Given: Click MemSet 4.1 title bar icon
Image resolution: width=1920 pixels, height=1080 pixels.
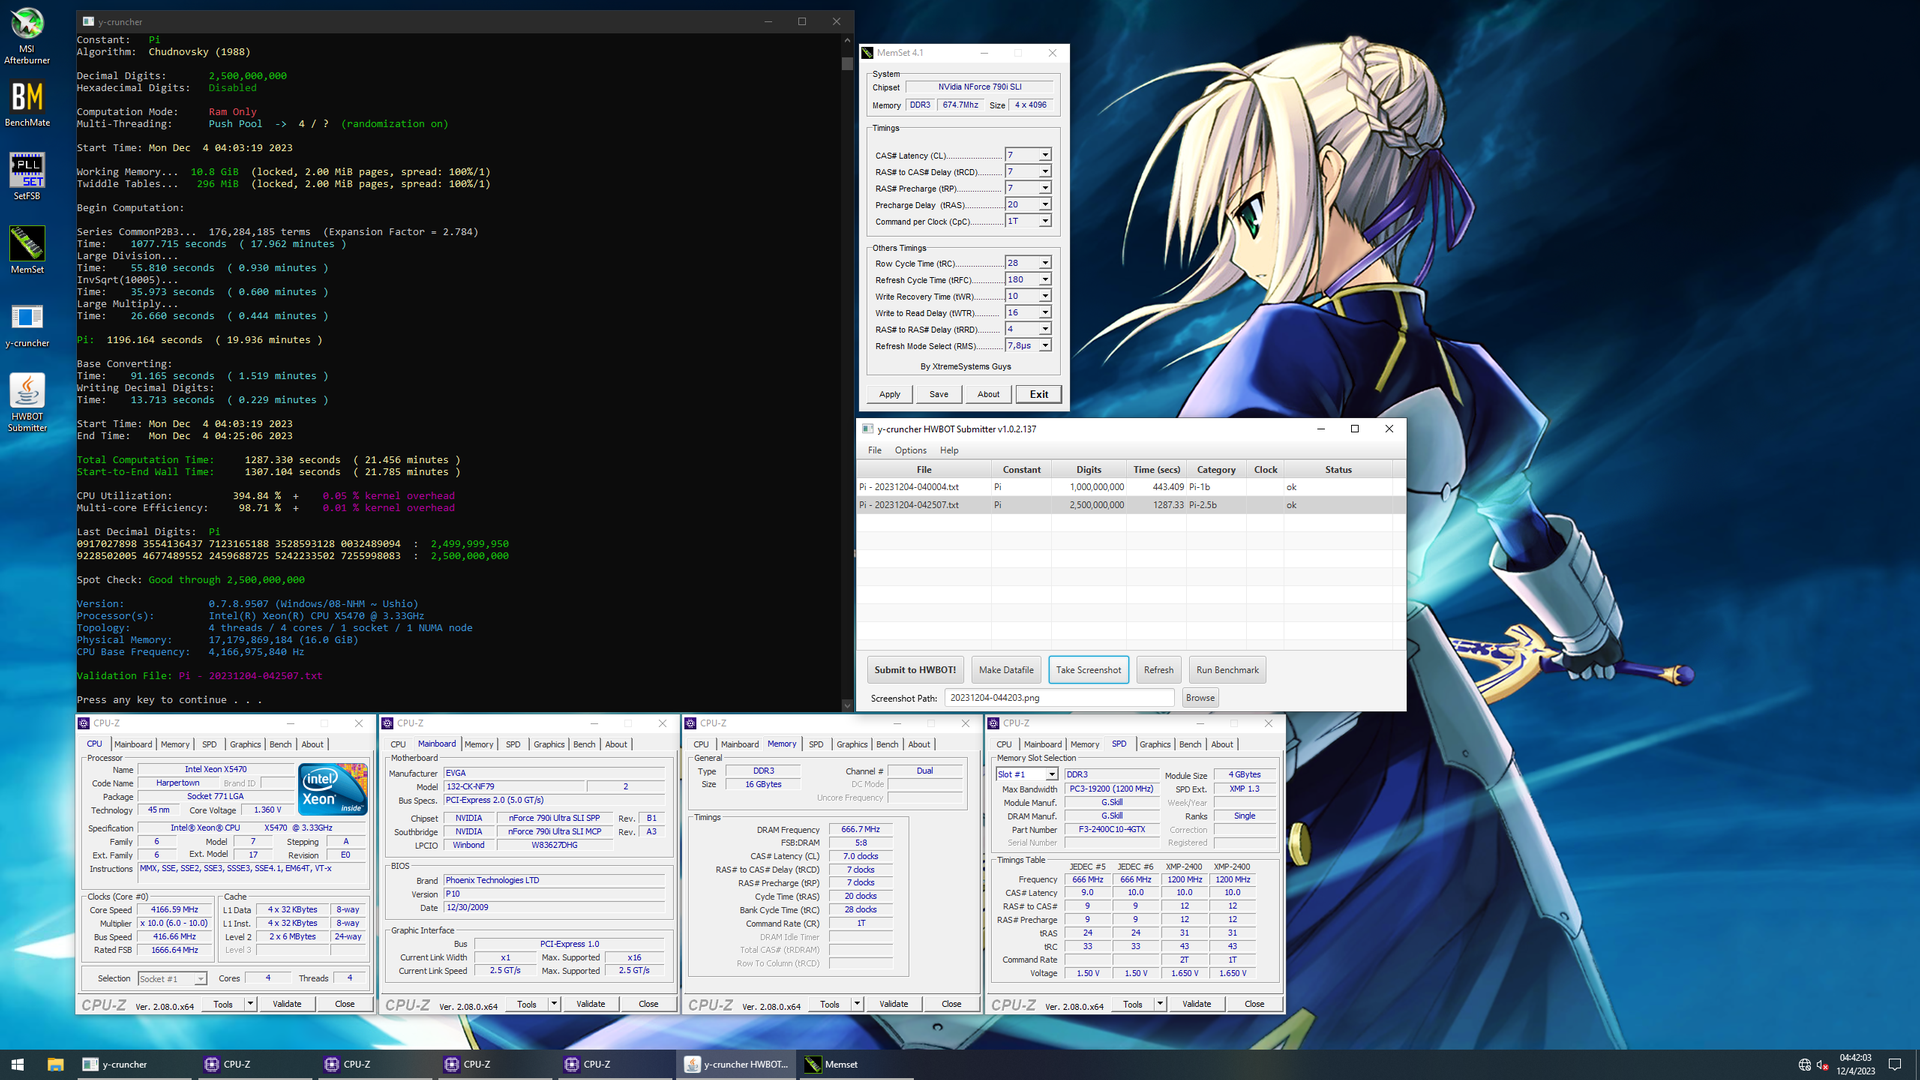Looking at the screenshot, I should pos(869,52).
